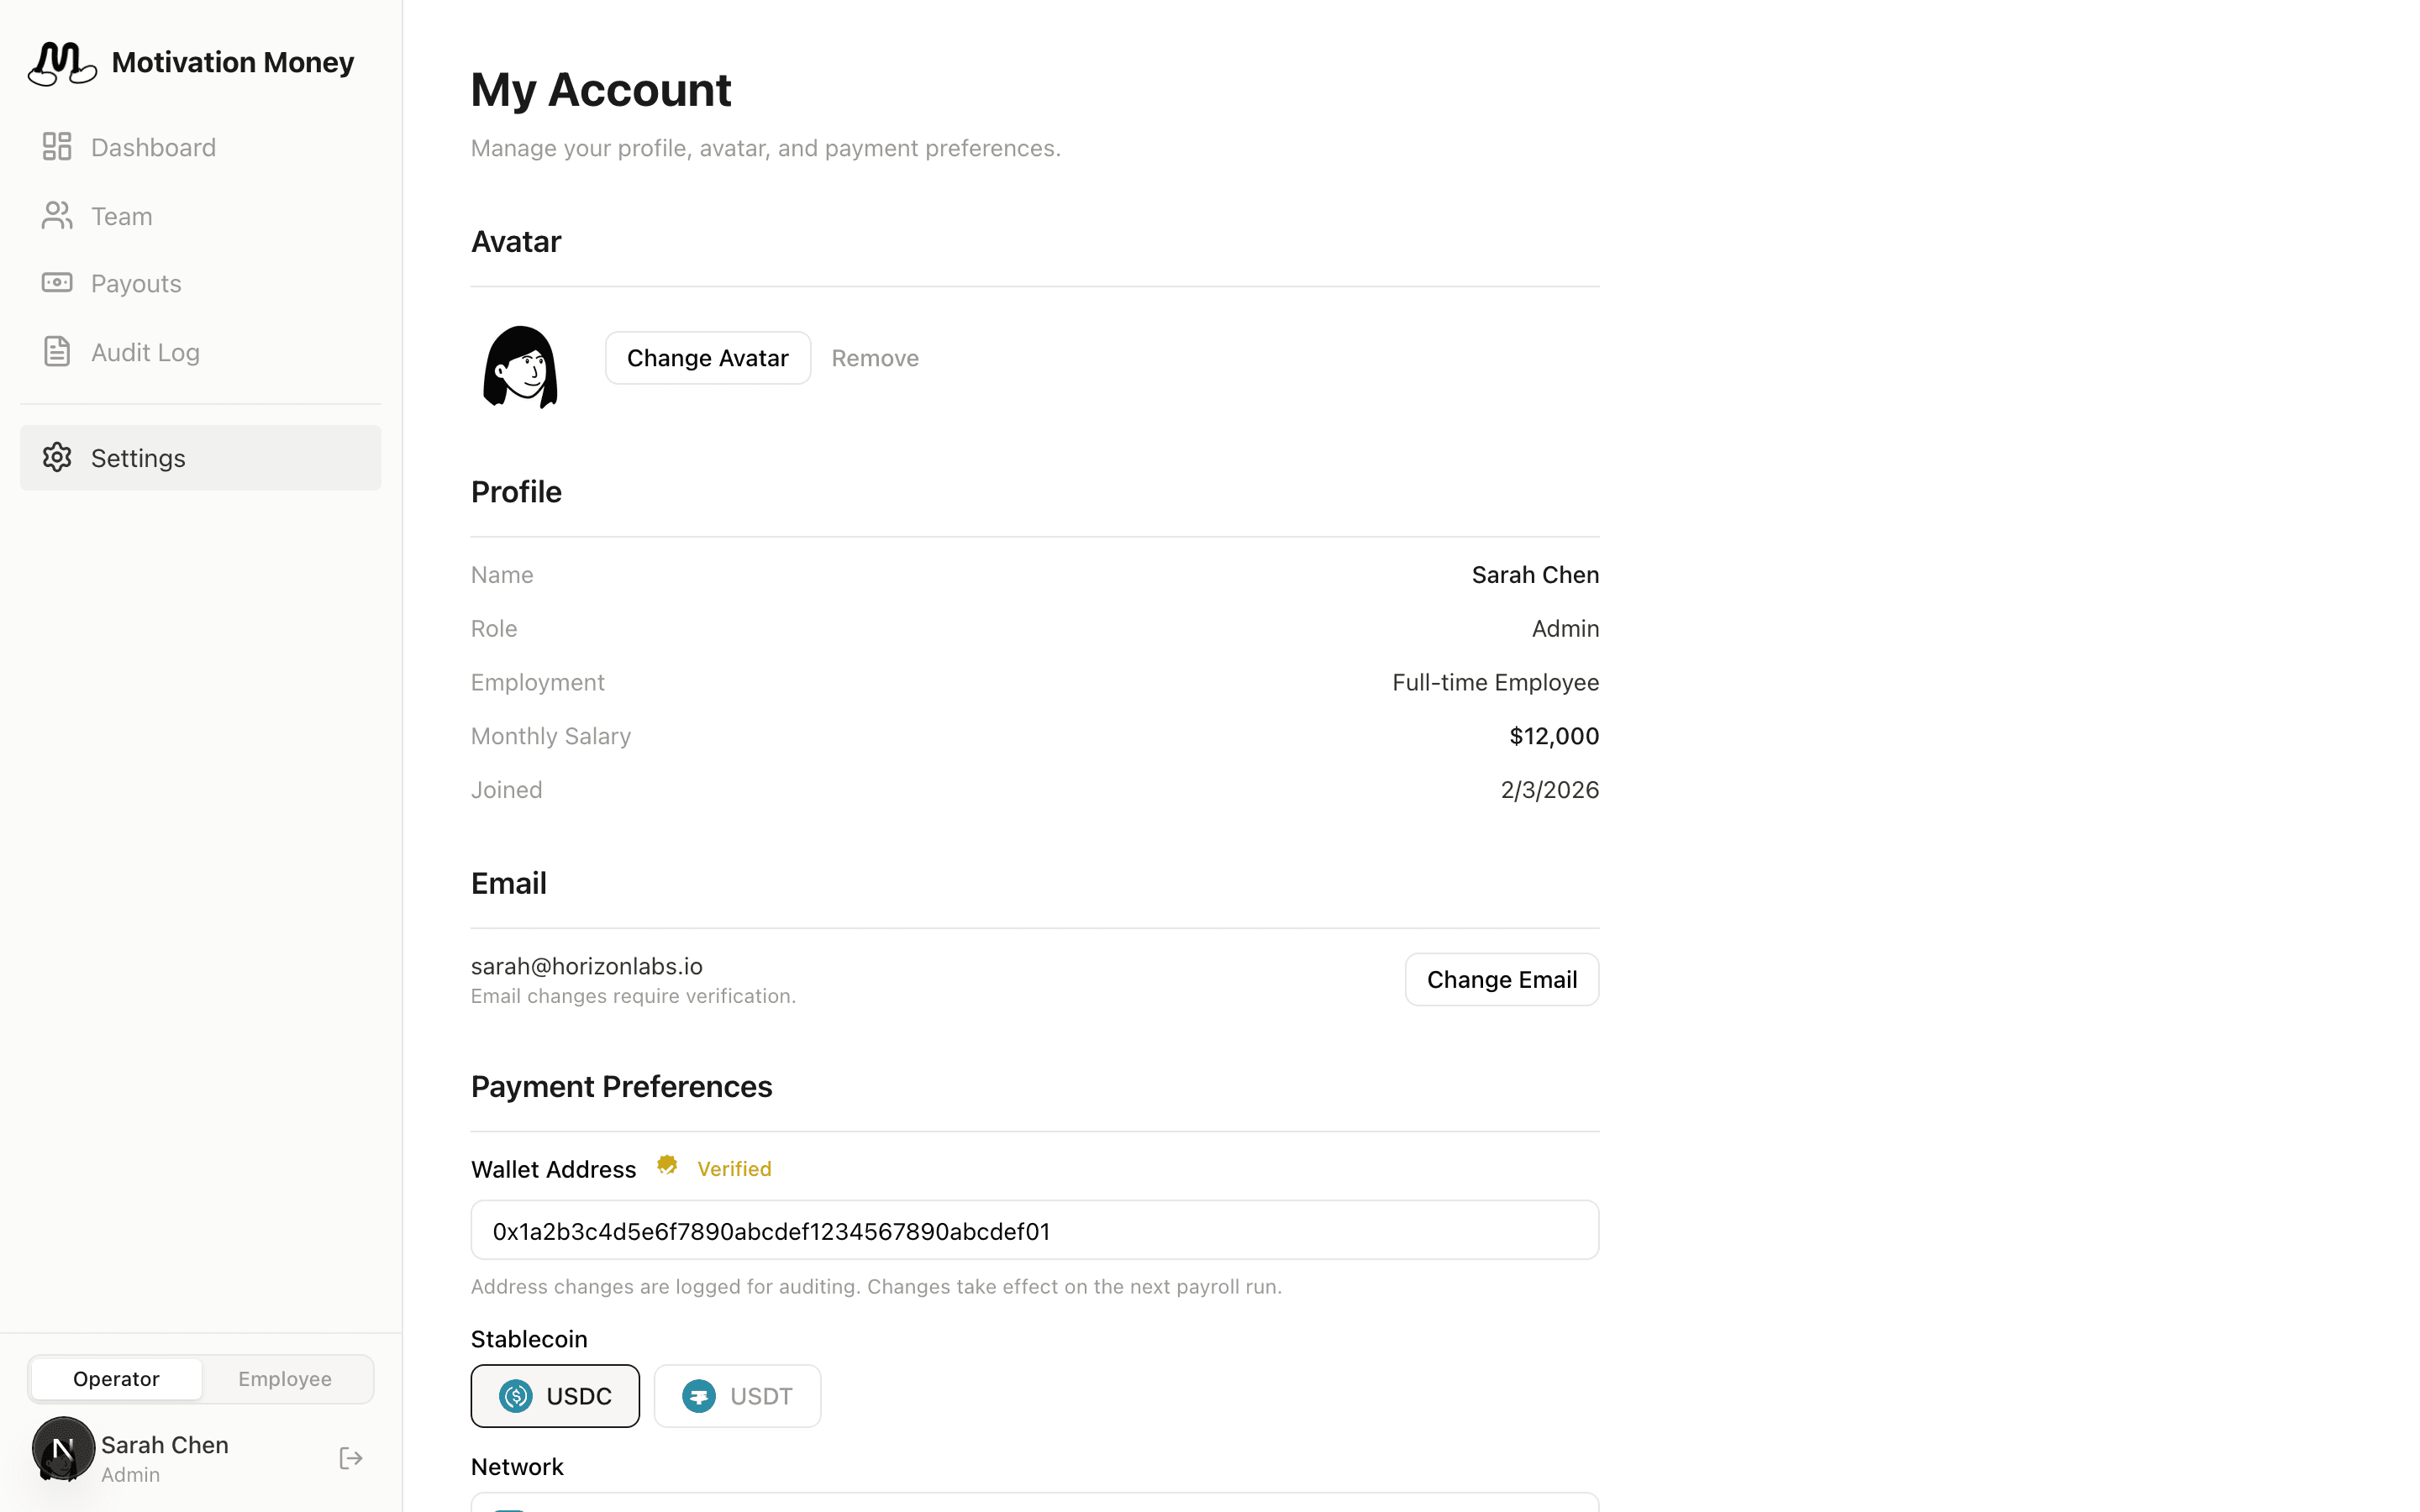Image resolution: width=2420 pixels, height=1512 pixels.
Task: Click the Settings gear icon
Action: click(x=57, y=458)
